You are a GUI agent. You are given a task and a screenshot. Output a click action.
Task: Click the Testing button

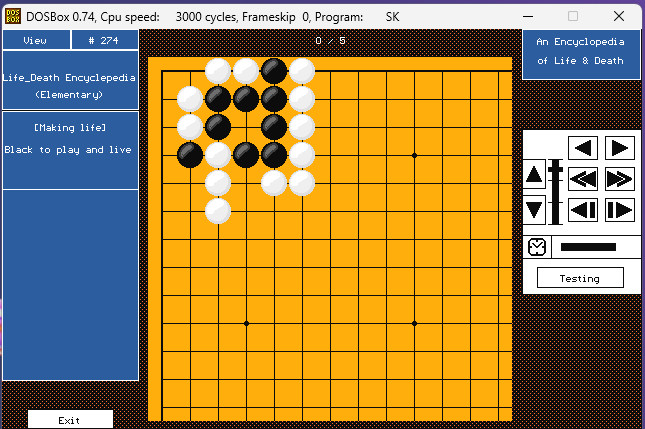point(580,278)
